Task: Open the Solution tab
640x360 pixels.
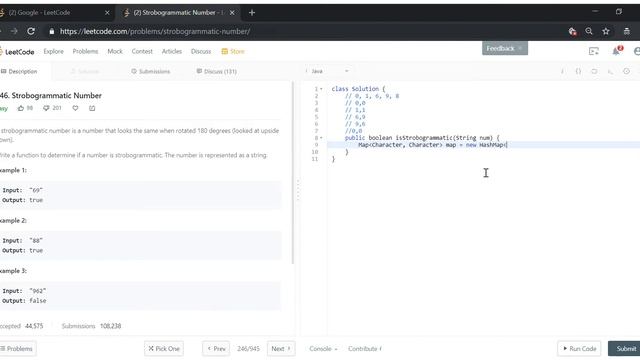Action: click(85, 71)
